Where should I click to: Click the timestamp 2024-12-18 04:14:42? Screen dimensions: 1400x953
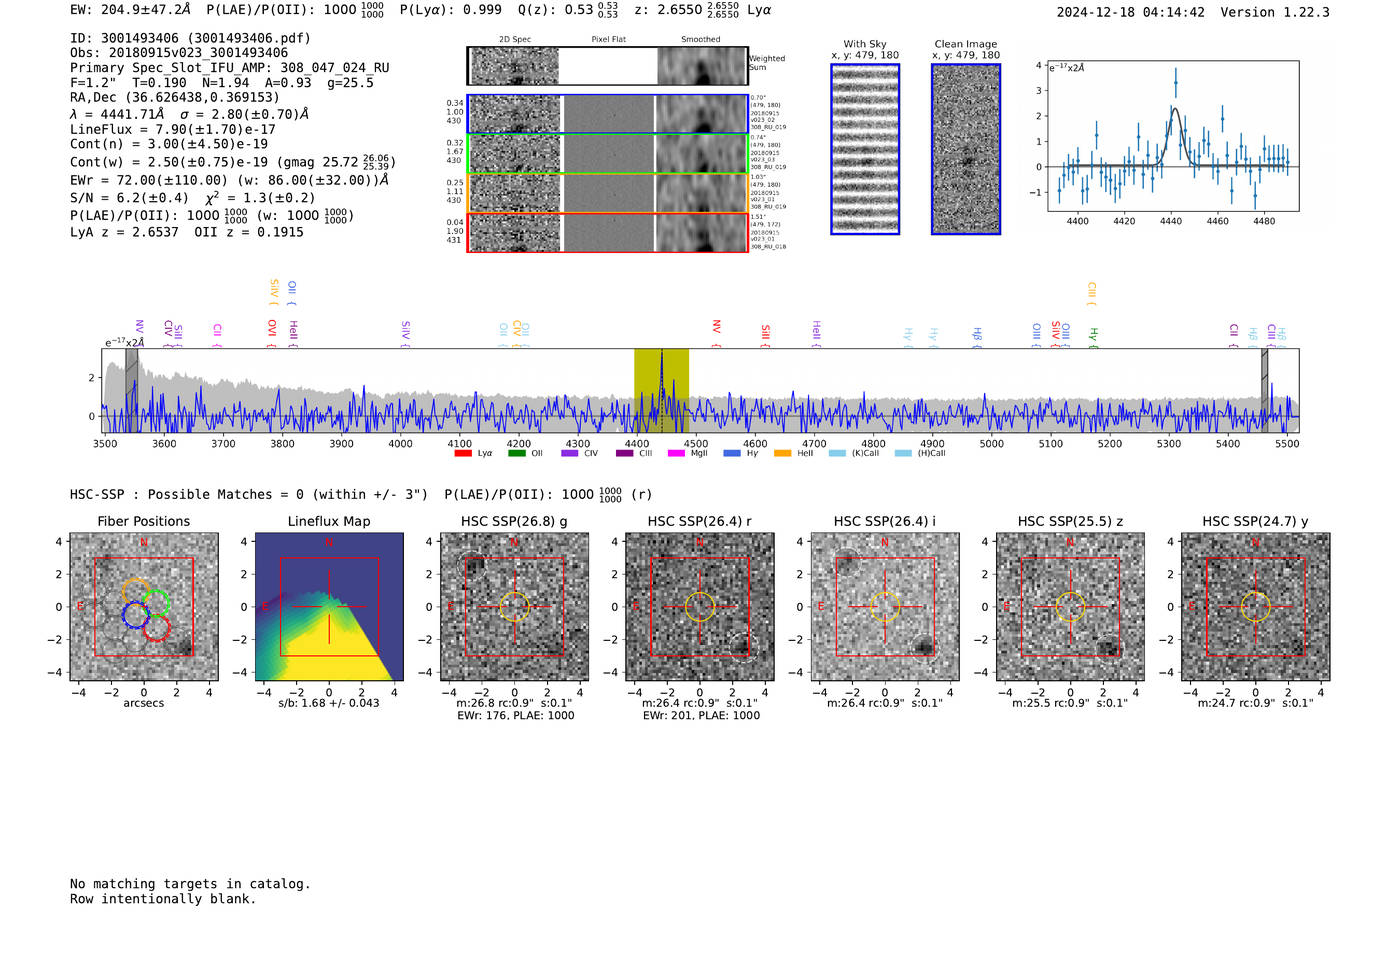1130,13
